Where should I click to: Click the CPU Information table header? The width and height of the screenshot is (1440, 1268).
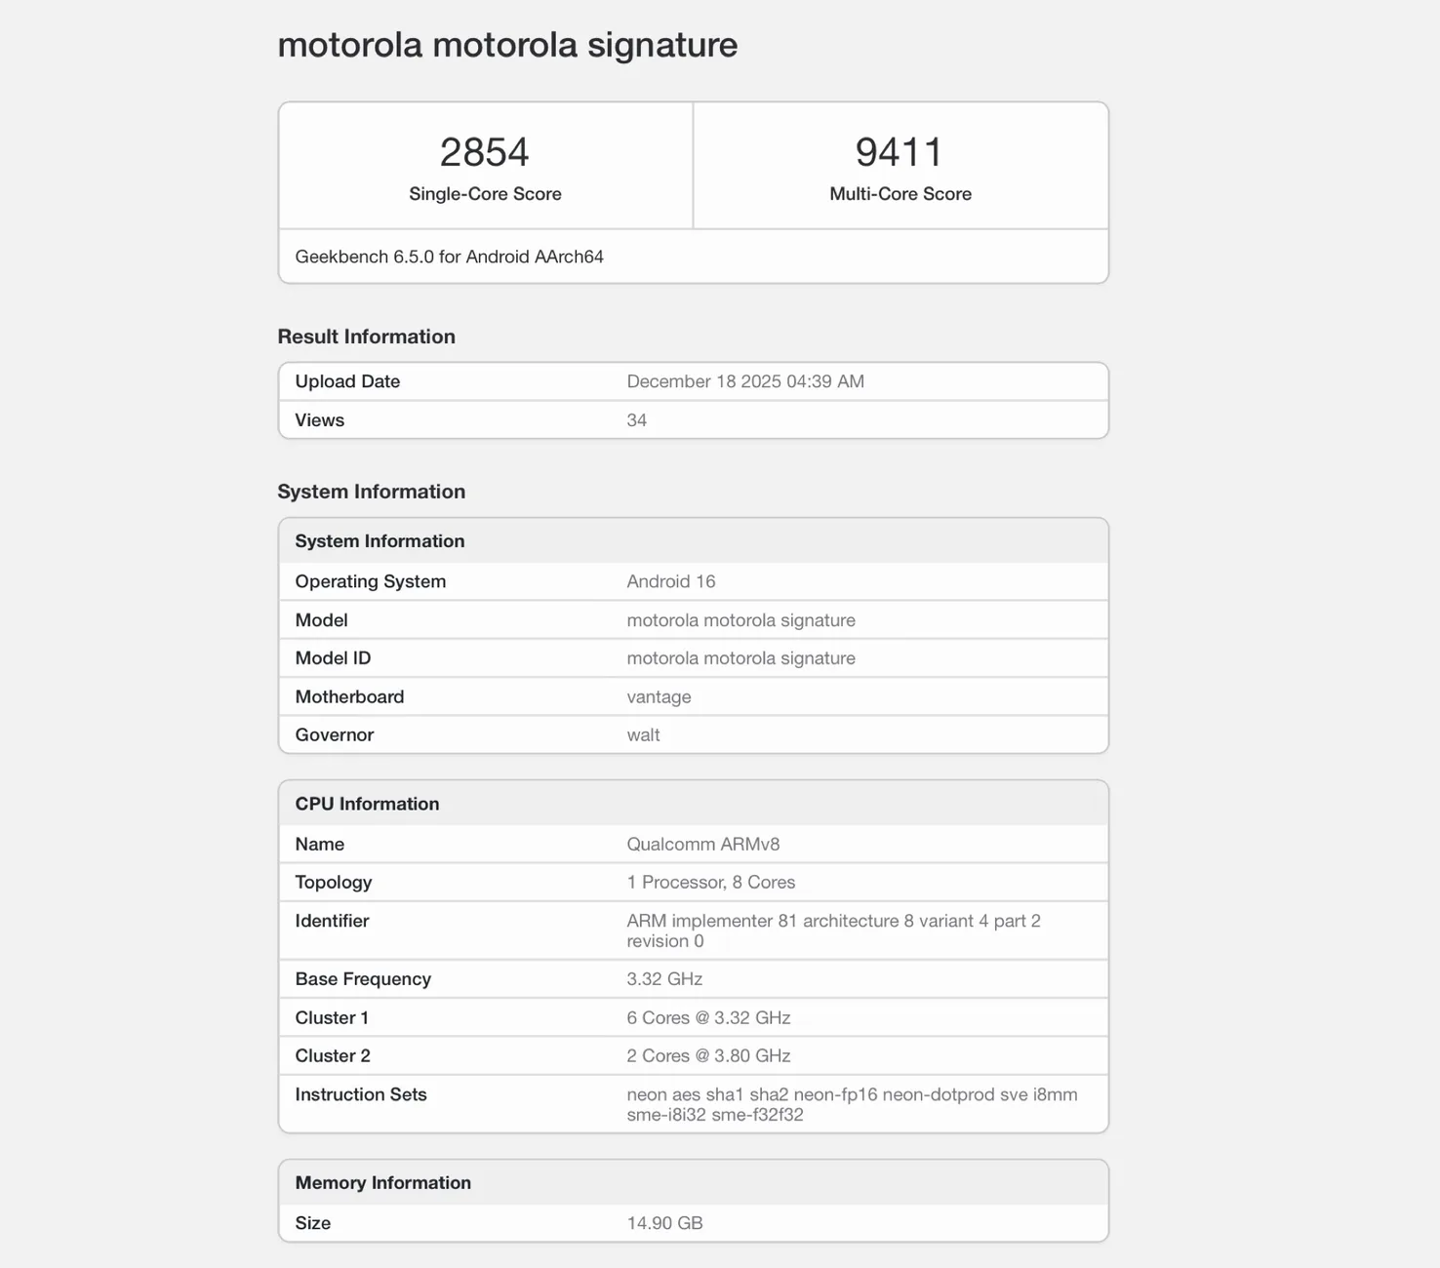click(367, 804)
